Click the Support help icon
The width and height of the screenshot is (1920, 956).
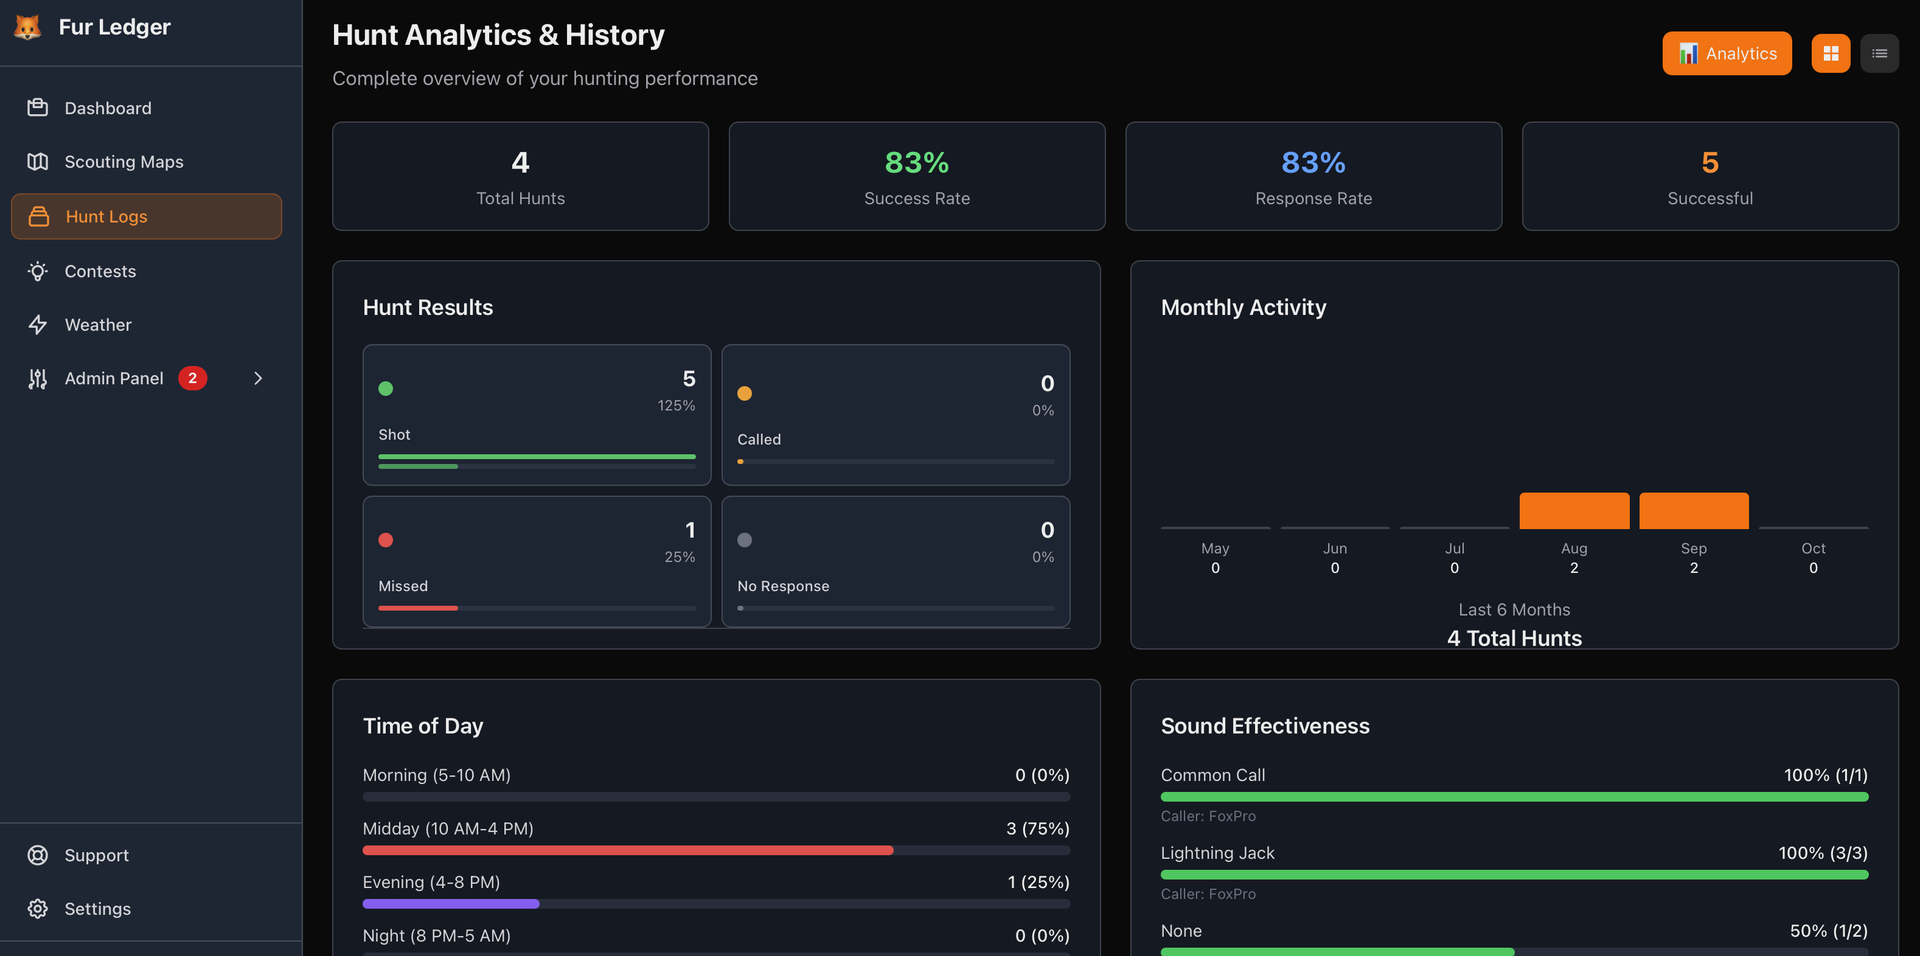38,855
